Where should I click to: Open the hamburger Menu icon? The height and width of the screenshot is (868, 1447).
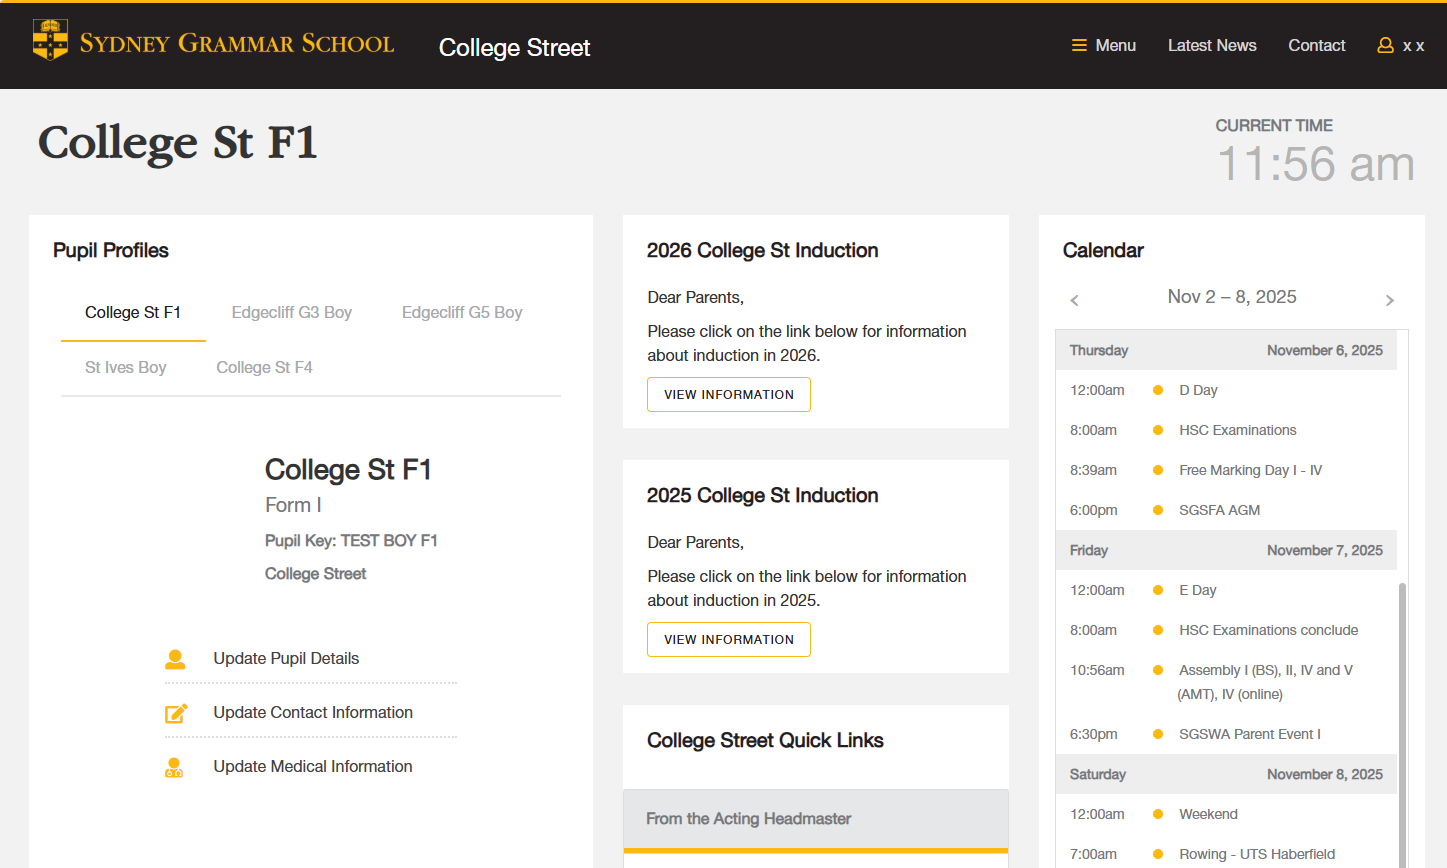click(x=1079, y=45)
